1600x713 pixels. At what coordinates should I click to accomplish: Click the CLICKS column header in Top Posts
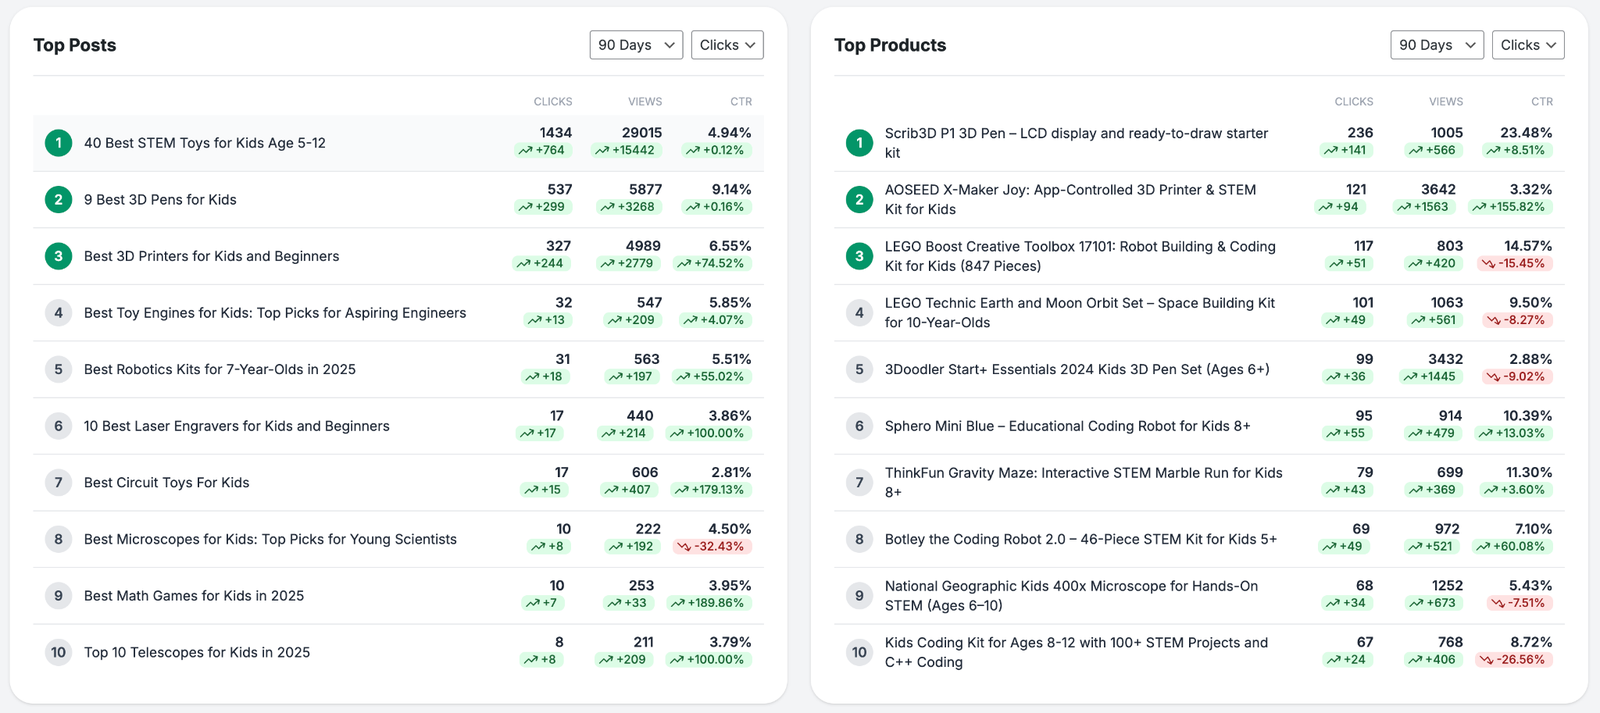point(552,102)
